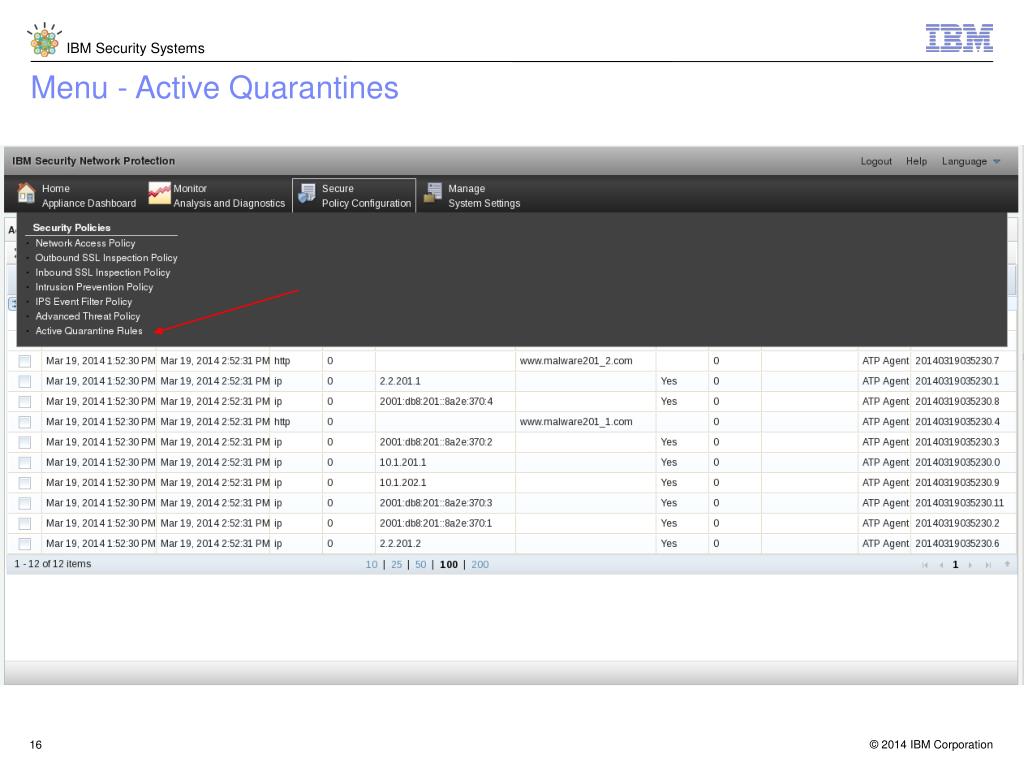
Task: Open Monitor Analysis and Diagnostics menu
Action: (217, 195)
